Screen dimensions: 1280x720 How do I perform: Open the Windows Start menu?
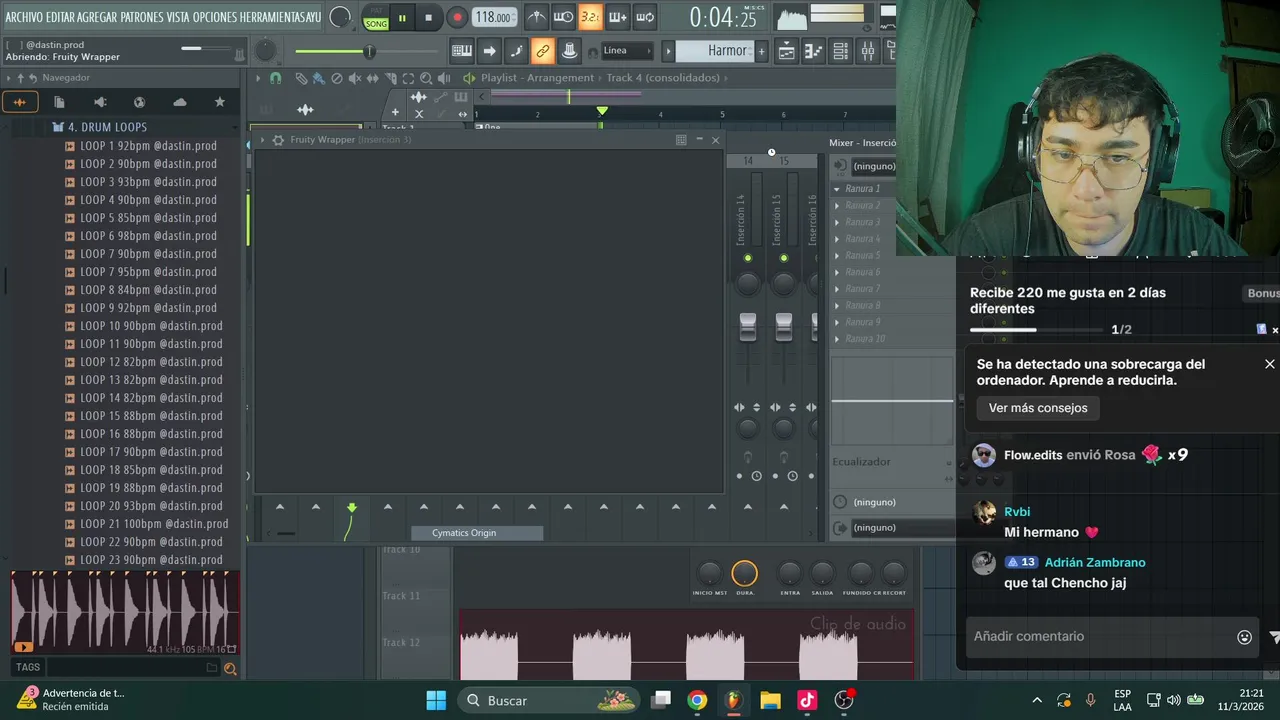tap(436, 700)
